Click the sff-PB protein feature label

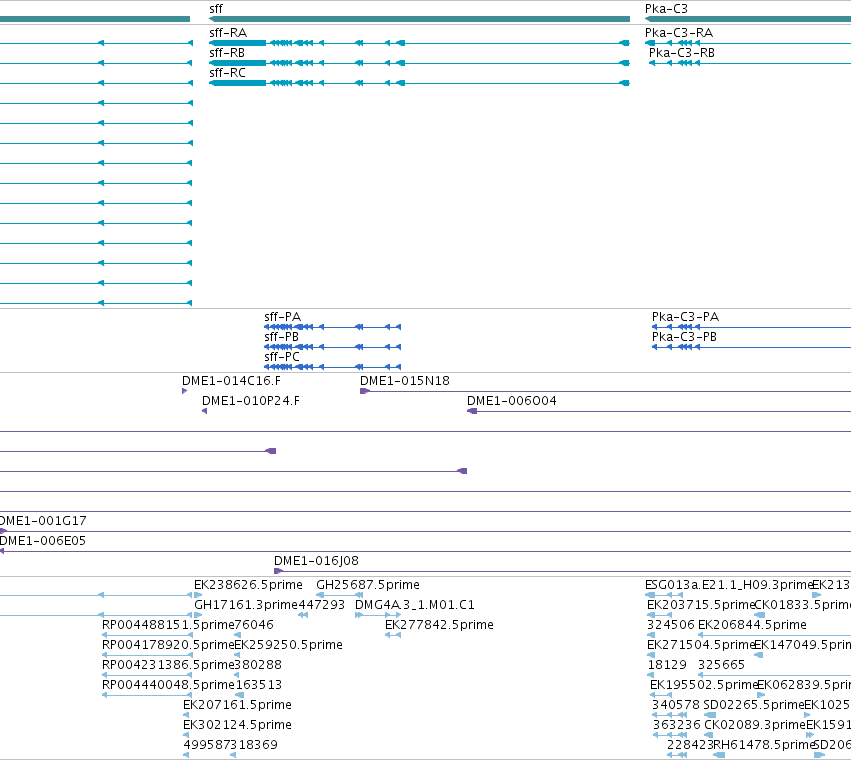coord(282,337)
